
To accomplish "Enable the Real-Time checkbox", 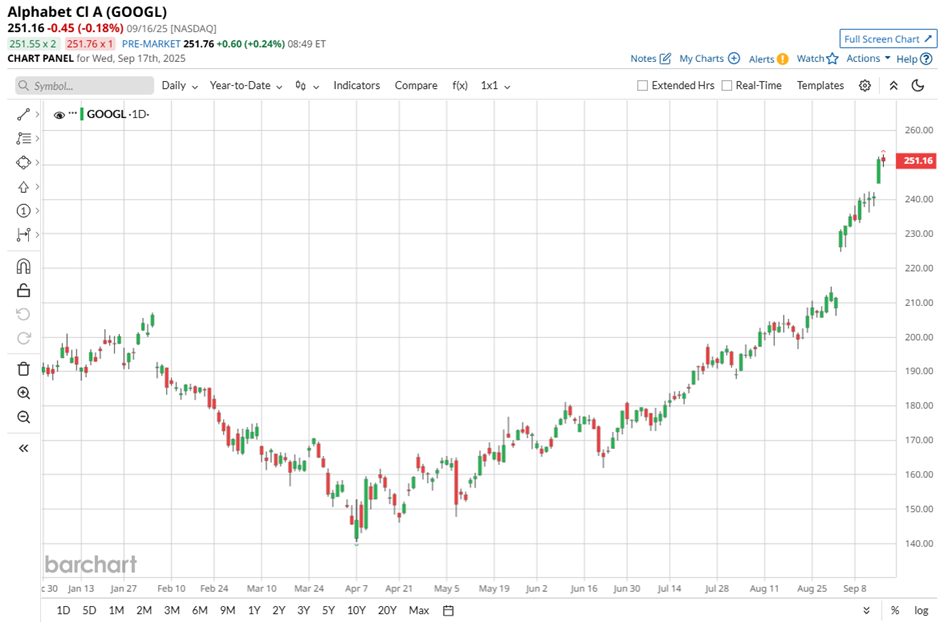I will 727,86.
